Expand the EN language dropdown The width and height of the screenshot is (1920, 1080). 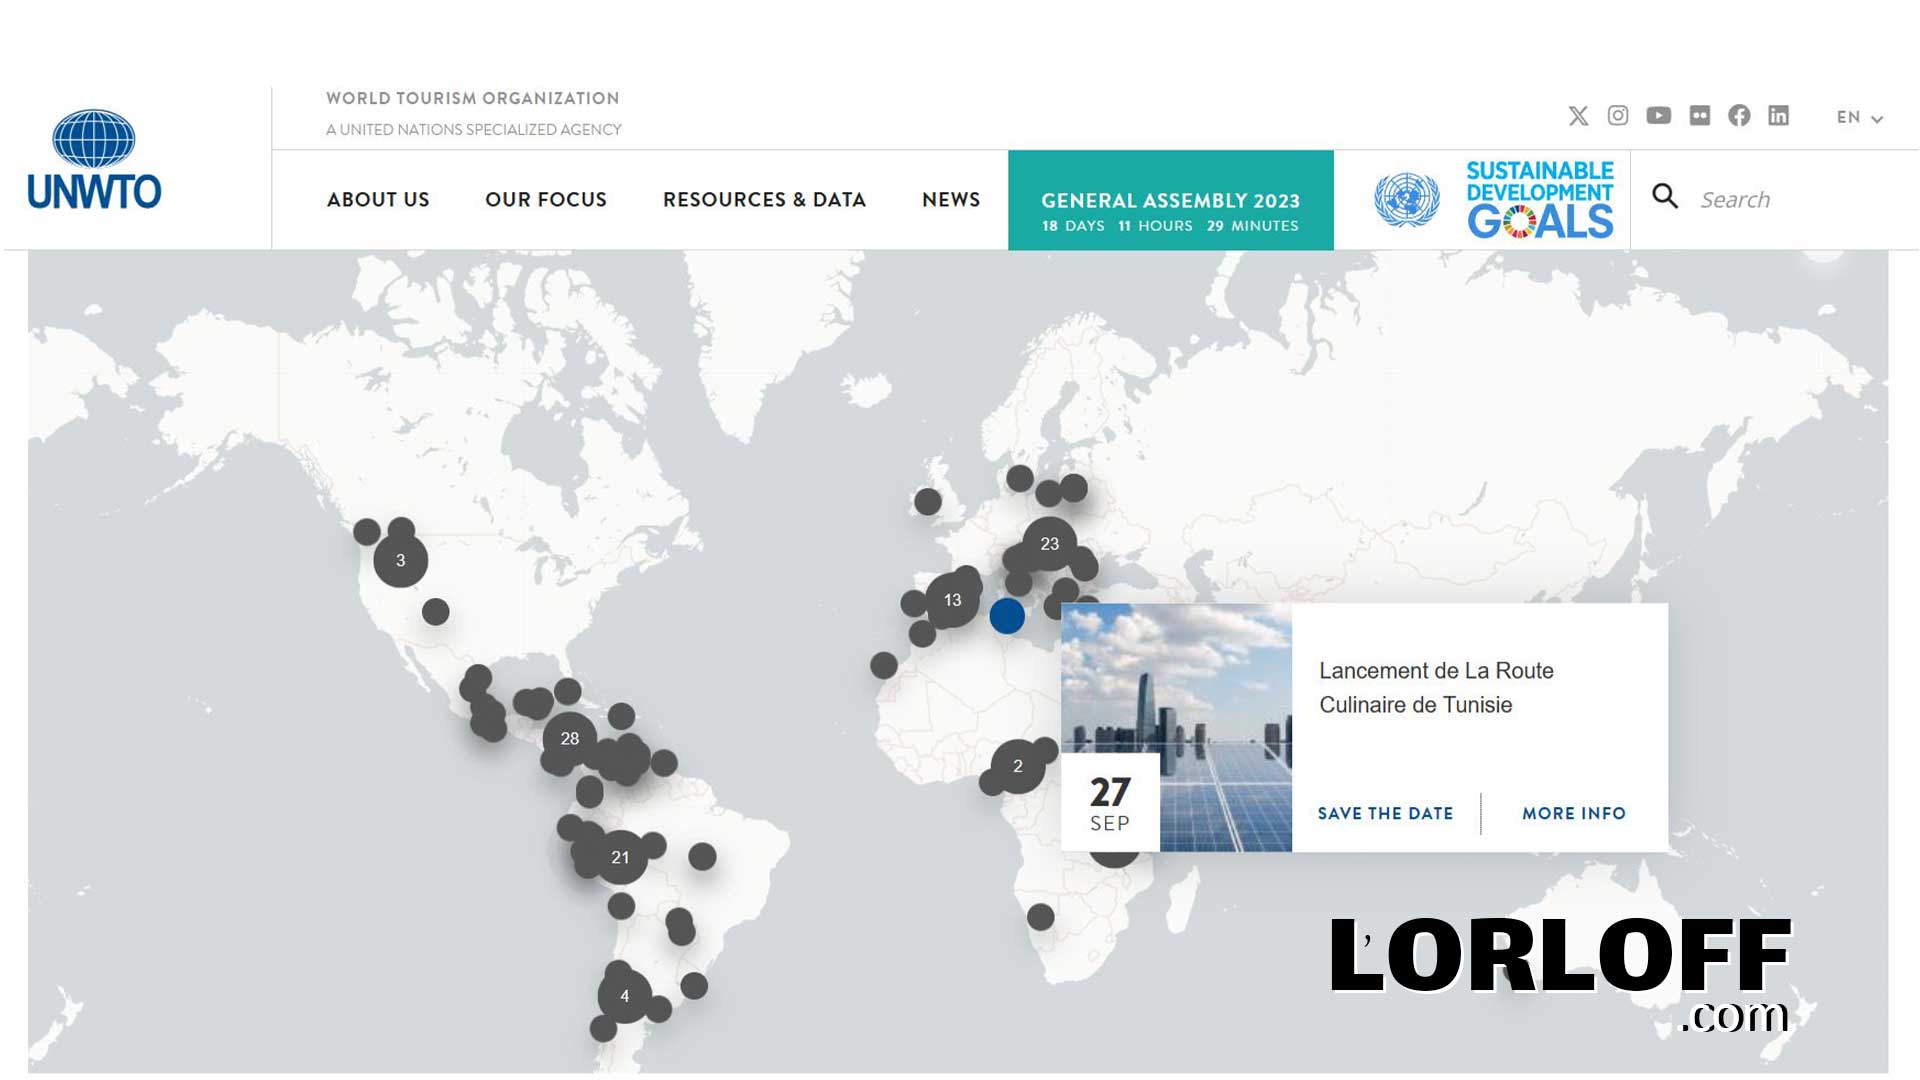[x=1859, y=118]
